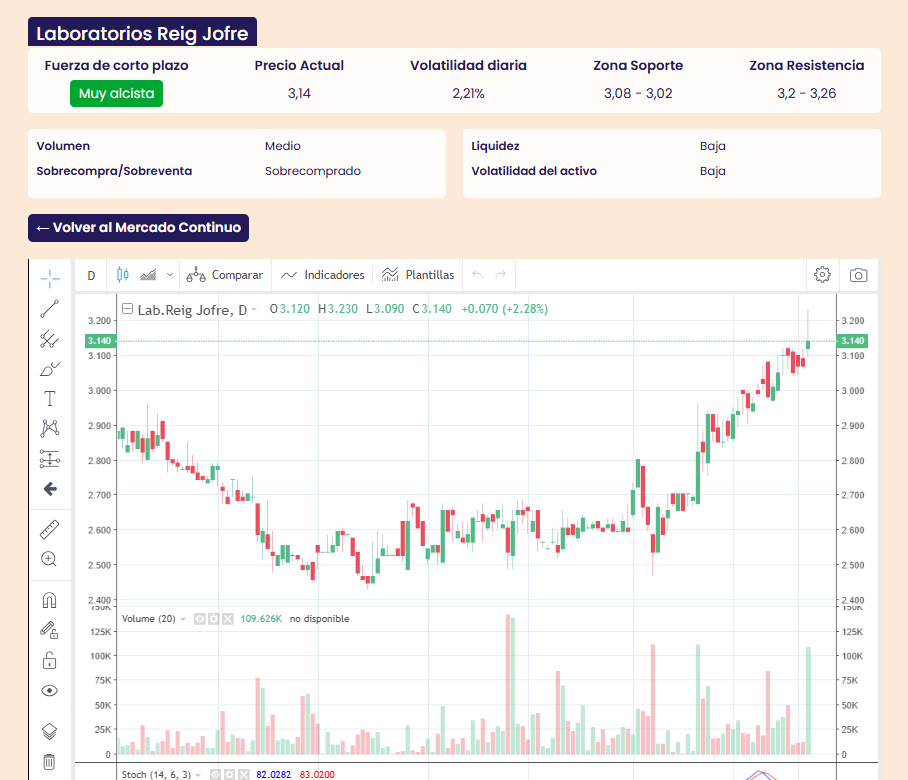Toggle hide all drawings eye icon
The width and height of the screenshot is (908, 780).
(x=50, y=690)
